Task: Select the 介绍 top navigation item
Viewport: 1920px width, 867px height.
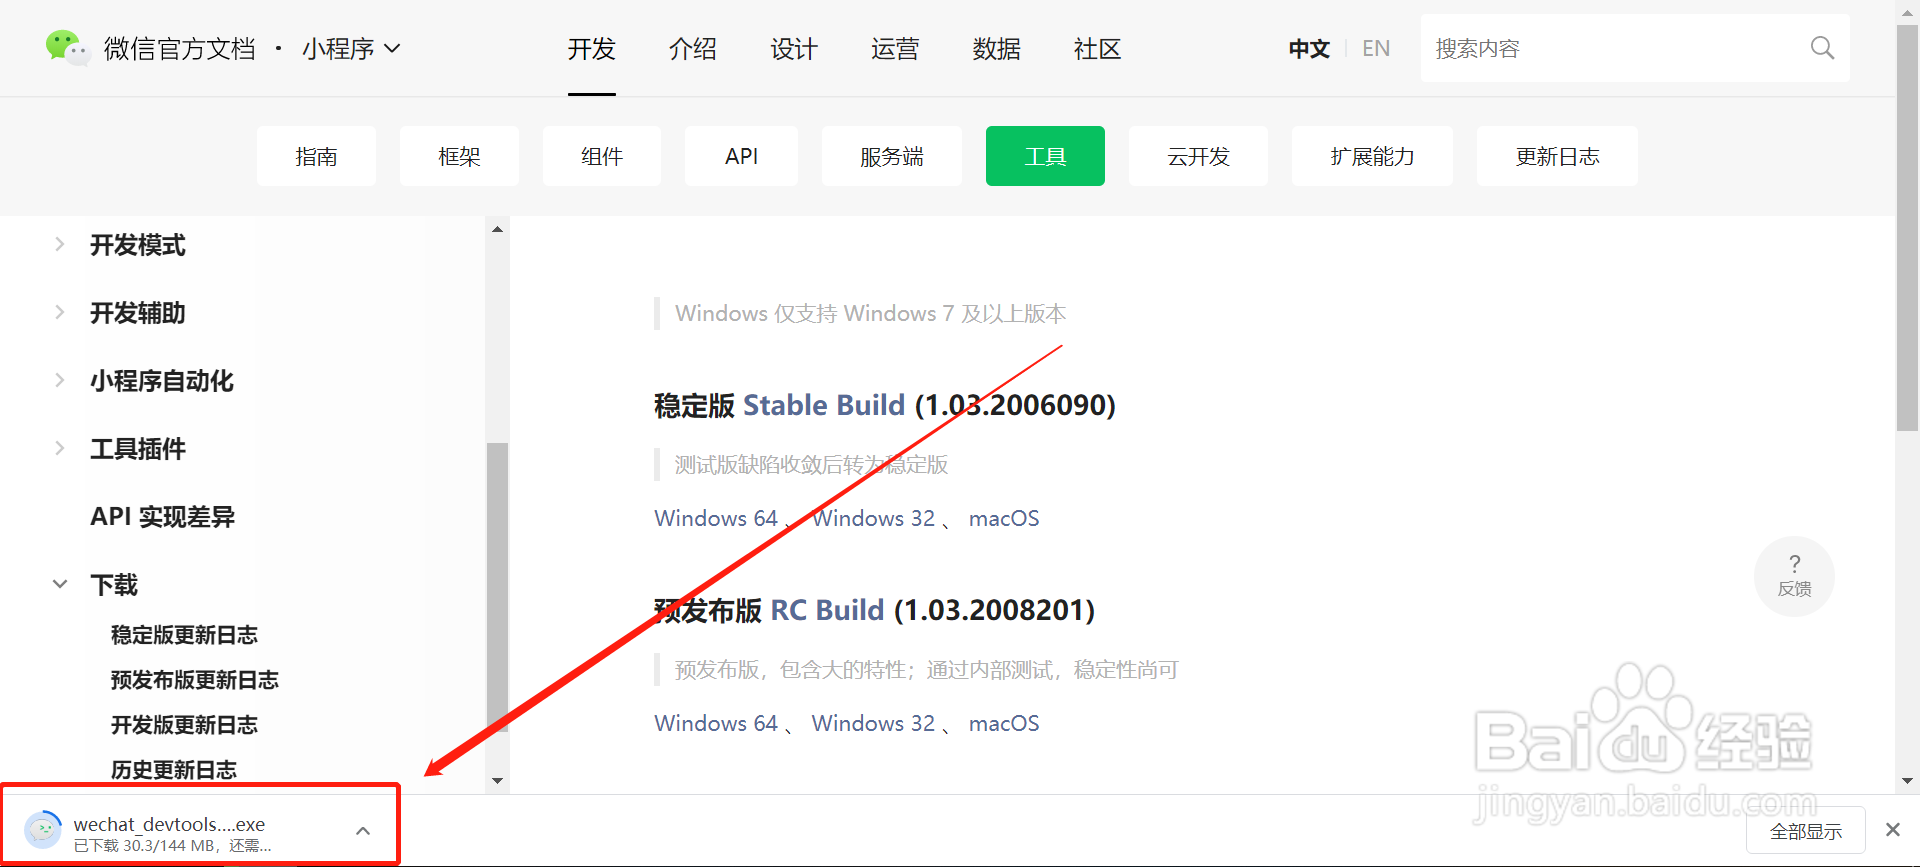Action: click(x=693, y=48)
